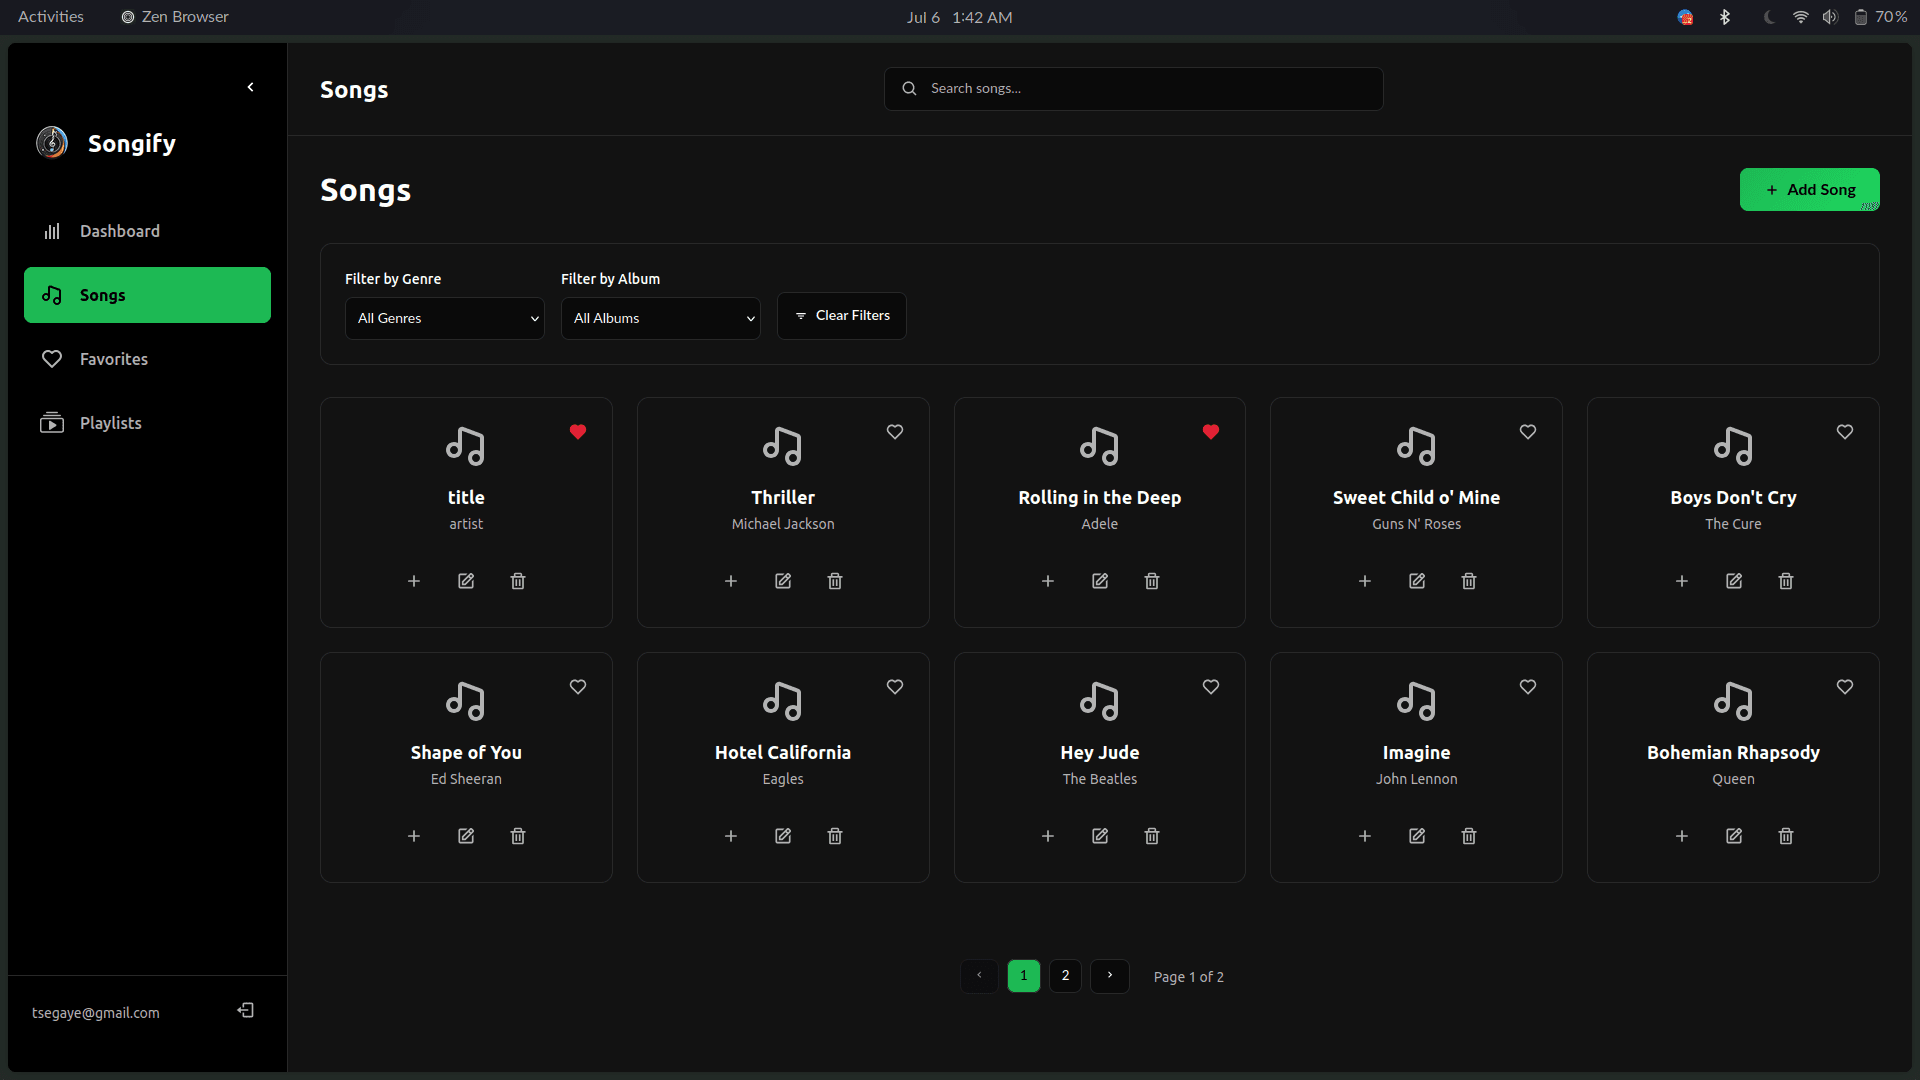The width and height of the screenshot is (1920, 1080).
Task: Open the Dashboard from the sidebar
Action: tap(119, 231)
